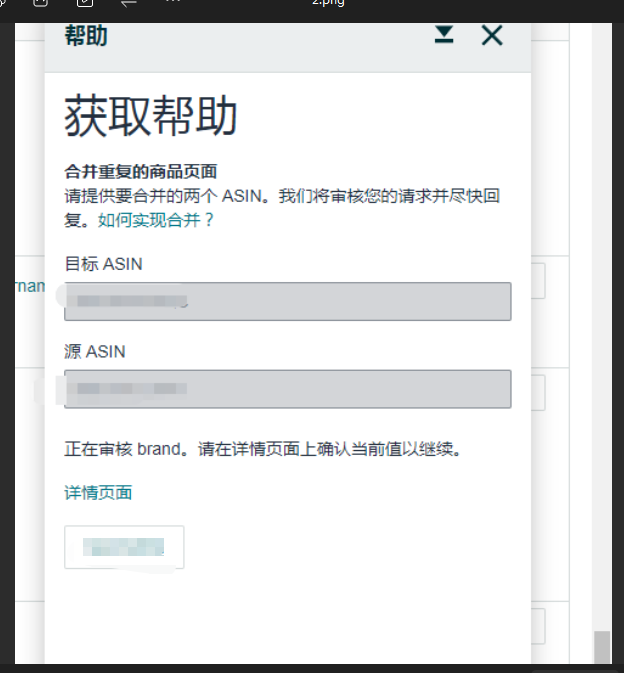This screenshot has height=673, width=624.
Task: Click background field at bottom right of panel
Action: 538,627
